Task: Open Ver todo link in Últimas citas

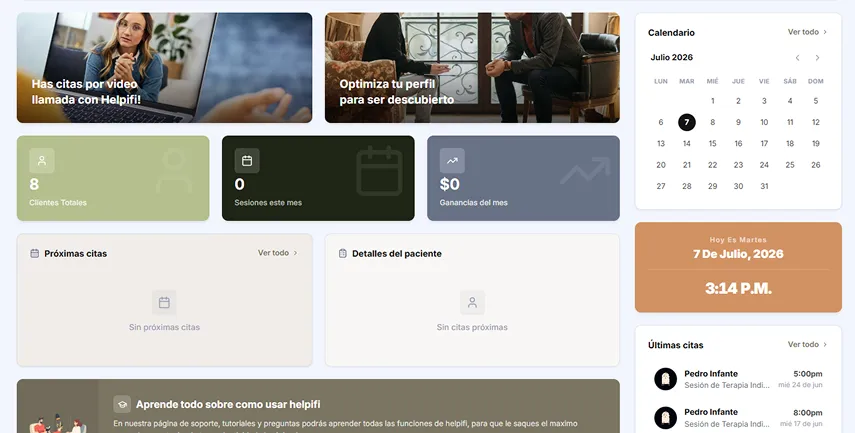Action: 807,345
